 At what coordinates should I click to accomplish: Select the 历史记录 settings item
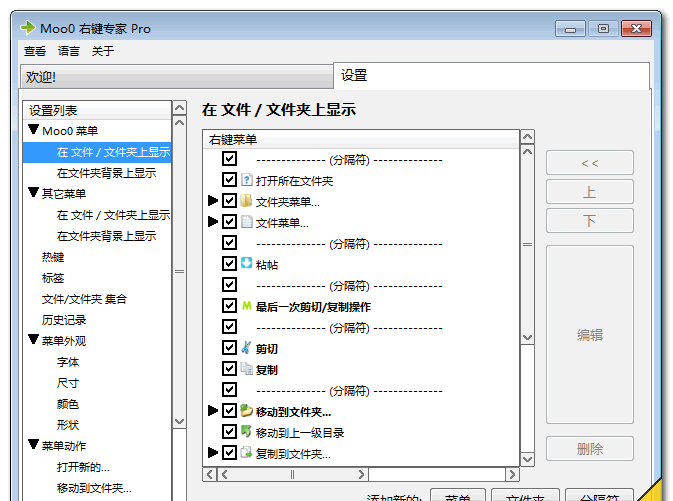(x=64, y=320)
